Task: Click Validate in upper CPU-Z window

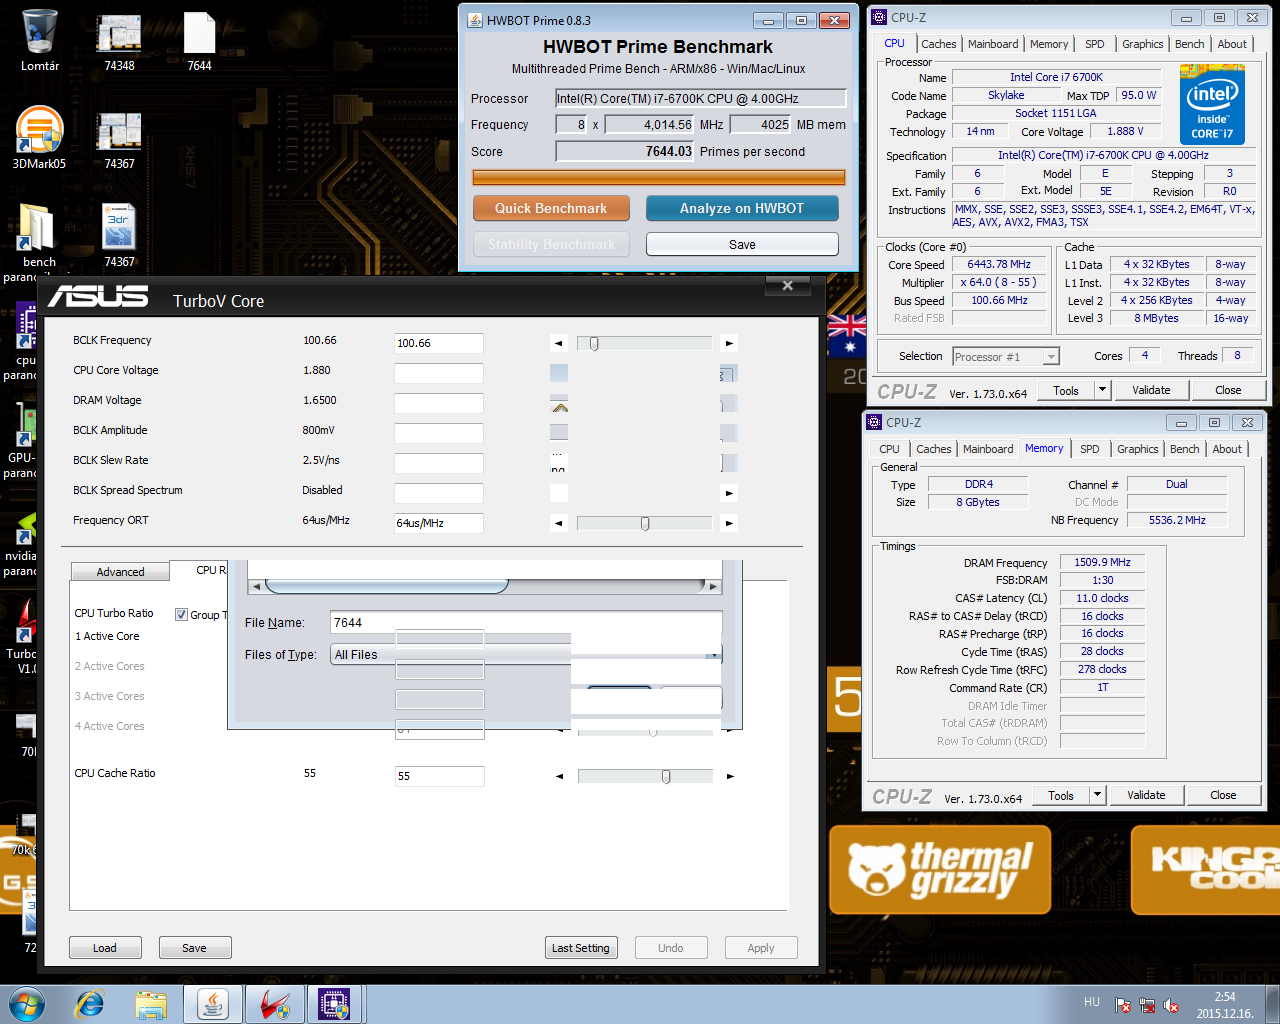Action: (x=1151, y=390)
